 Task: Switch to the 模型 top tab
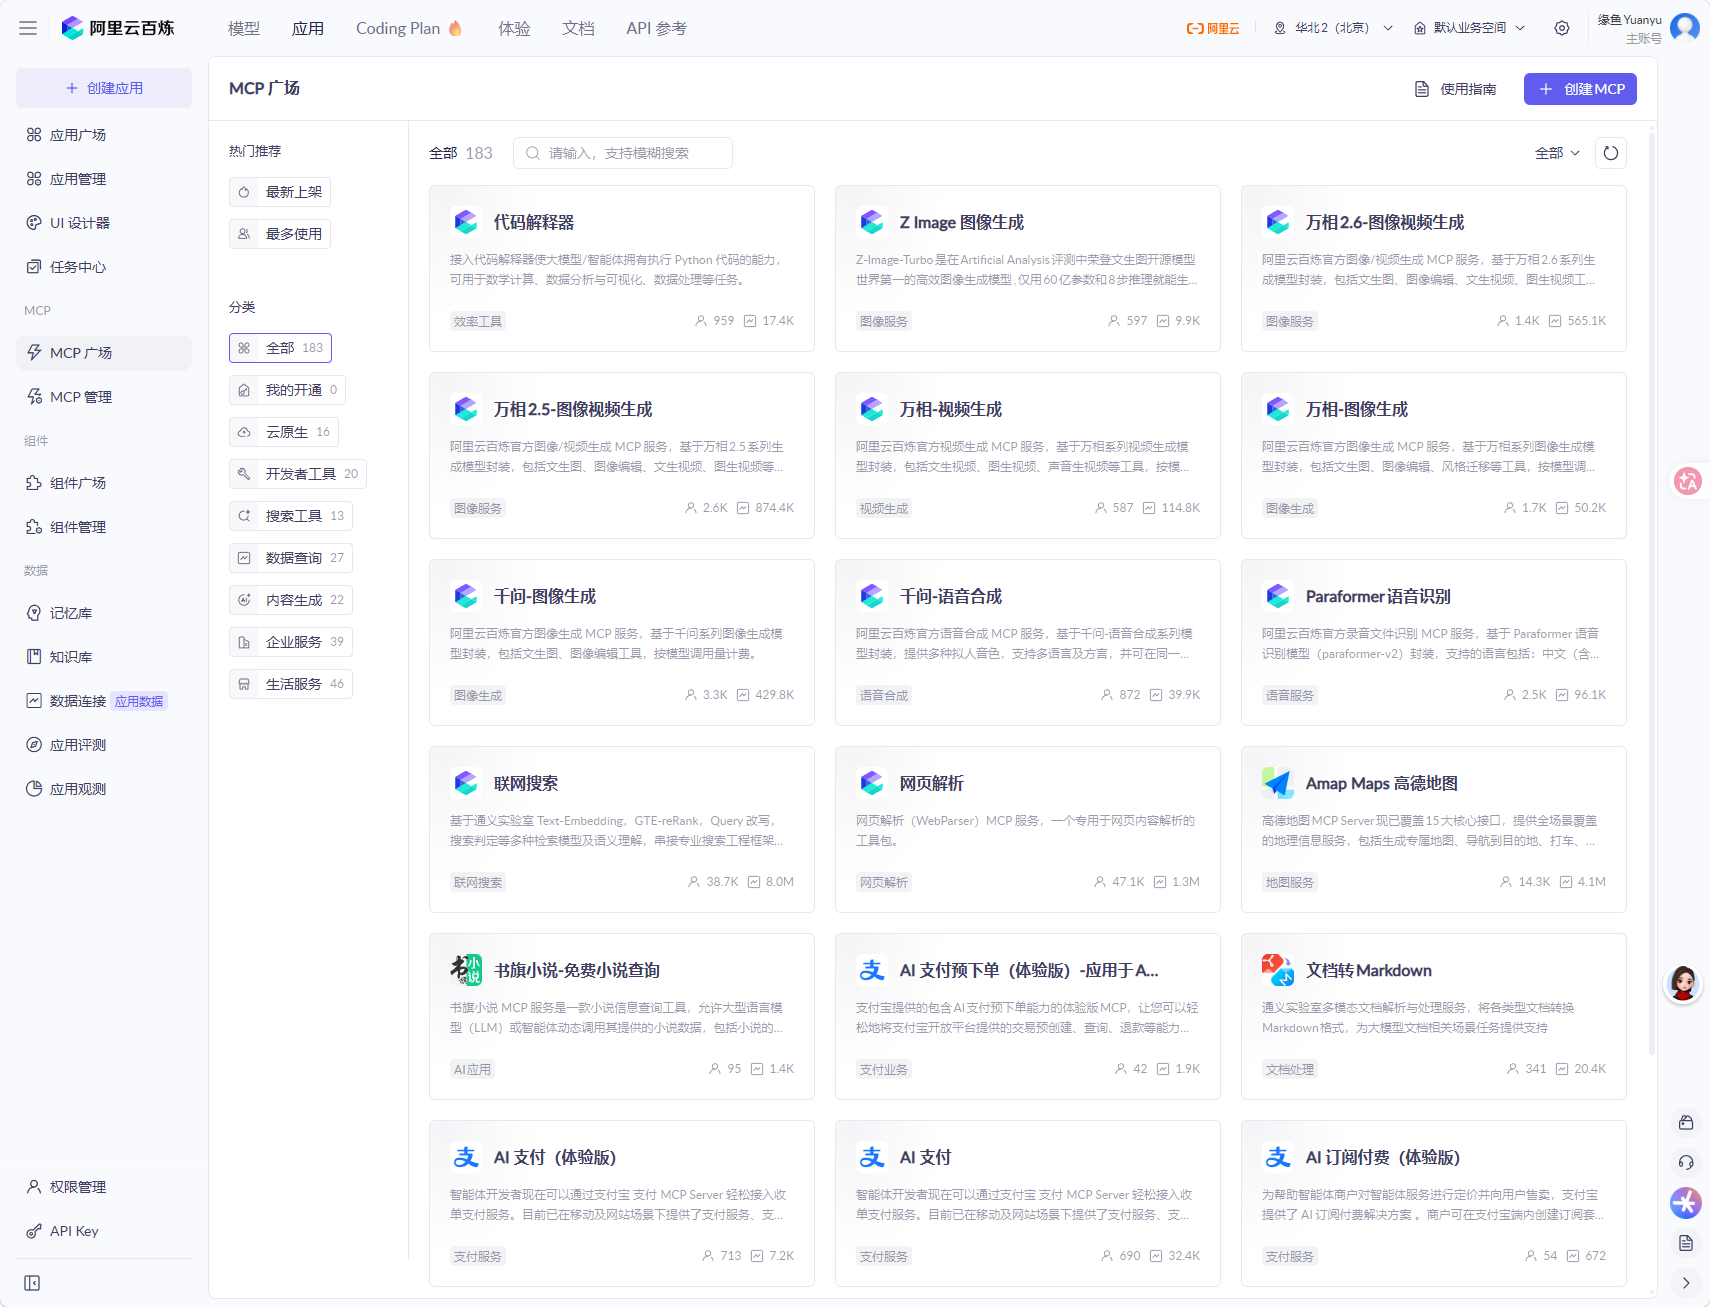pyautogui.click(x=243, y=28)
